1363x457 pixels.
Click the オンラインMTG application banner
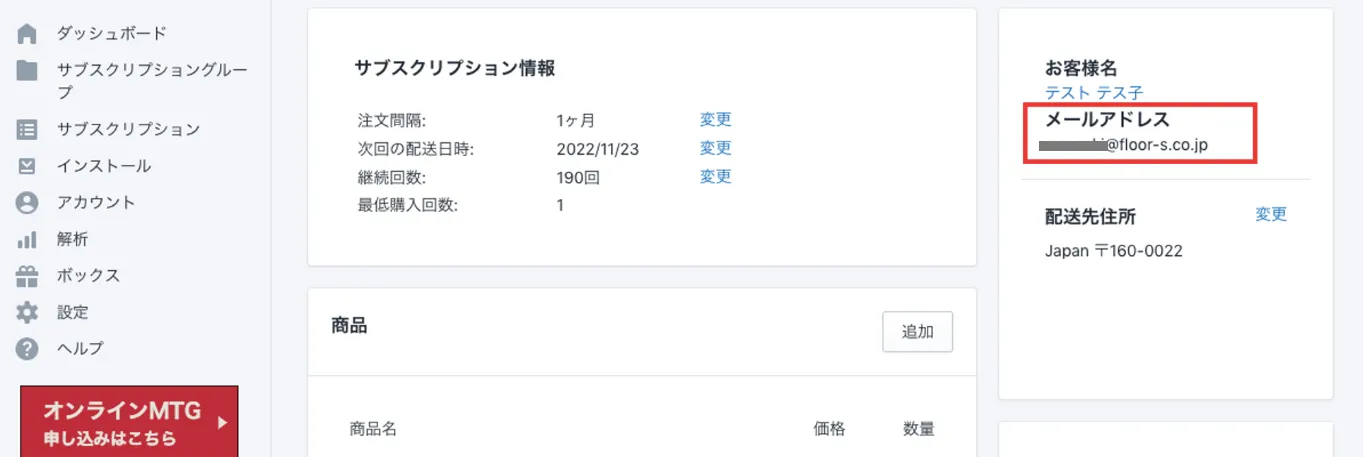(129, 422)
